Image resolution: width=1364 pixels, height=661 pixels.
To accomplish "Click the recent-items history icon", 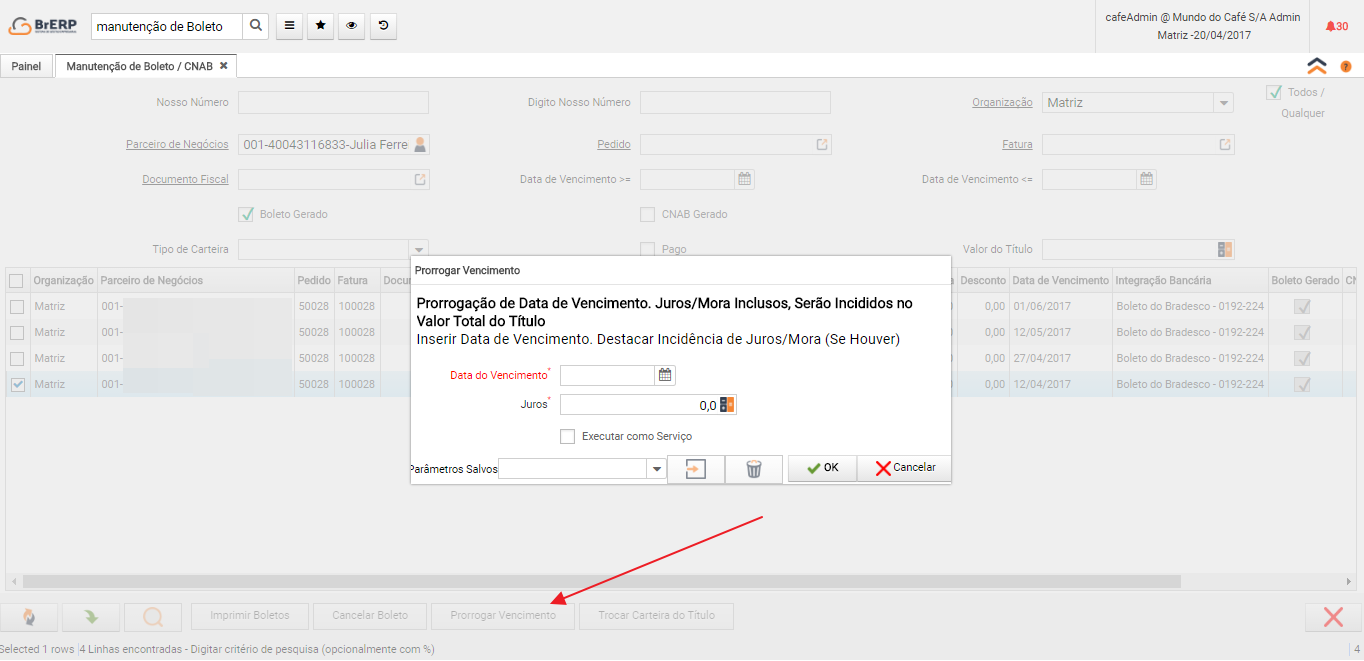I will [383, 26].
